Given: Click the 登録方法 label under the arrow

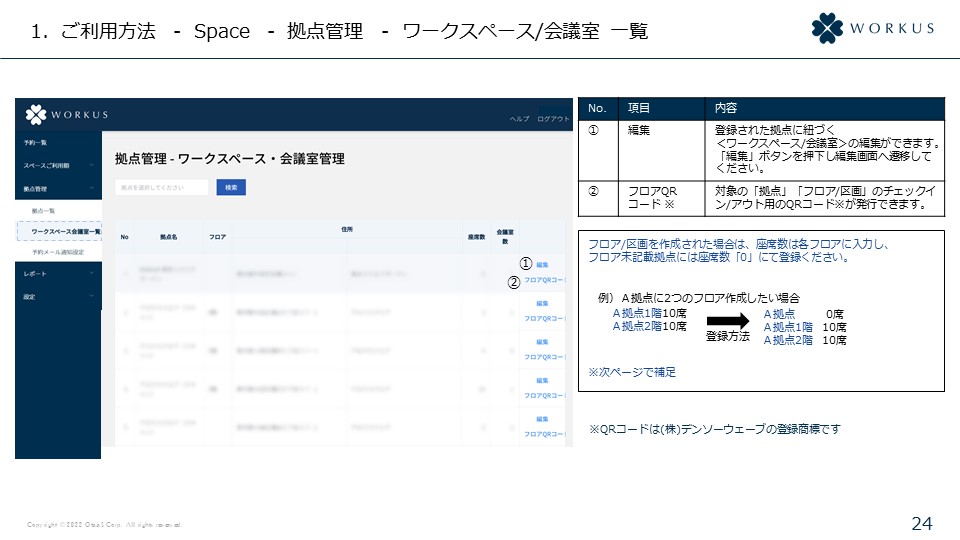Looking at the screenshot, I should tap(727, 336).
